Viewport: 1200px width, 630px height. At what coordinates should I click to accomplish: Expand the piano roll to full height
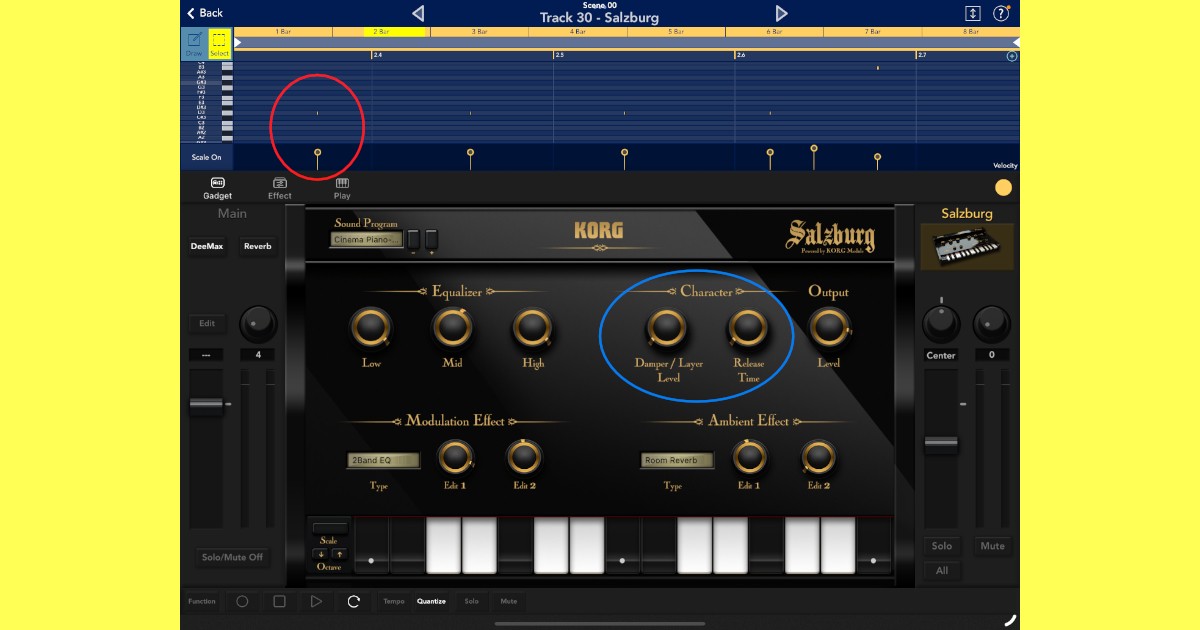click(972, 13)
